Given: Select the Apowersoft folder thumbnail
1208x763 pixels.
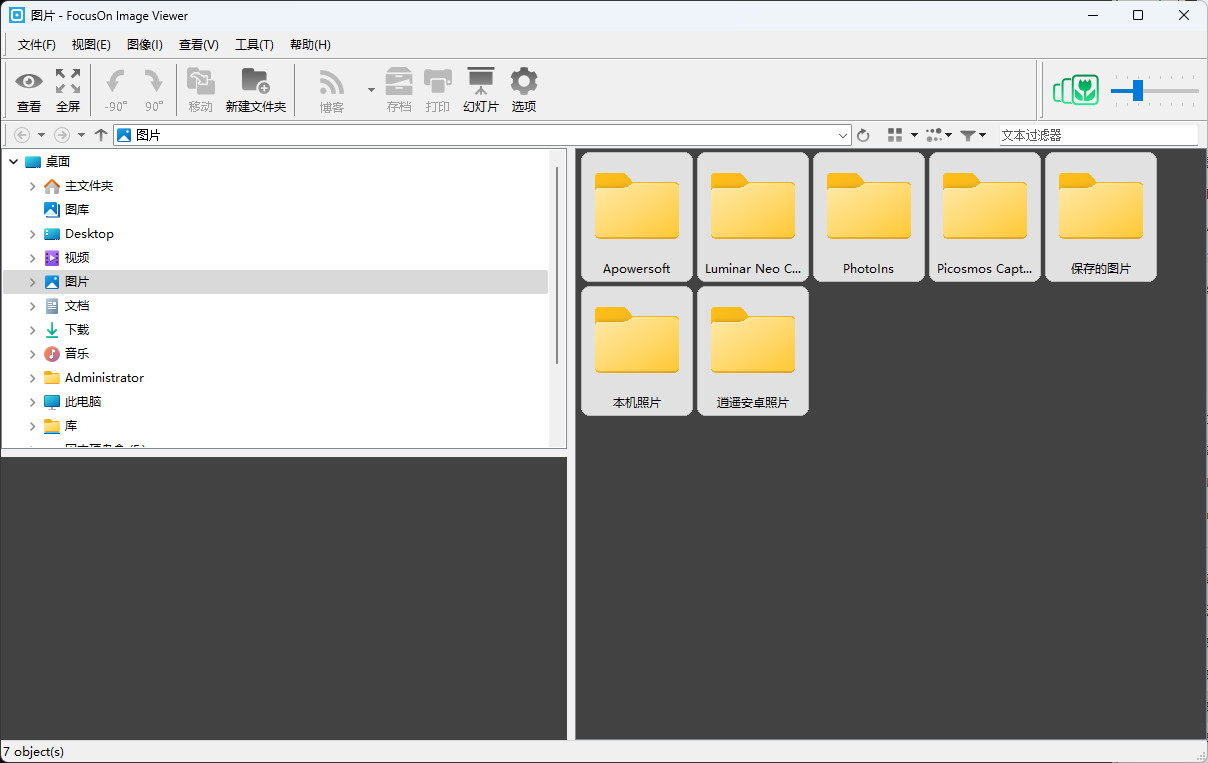Looking at the screenshot, I should [x=637, y=217].
